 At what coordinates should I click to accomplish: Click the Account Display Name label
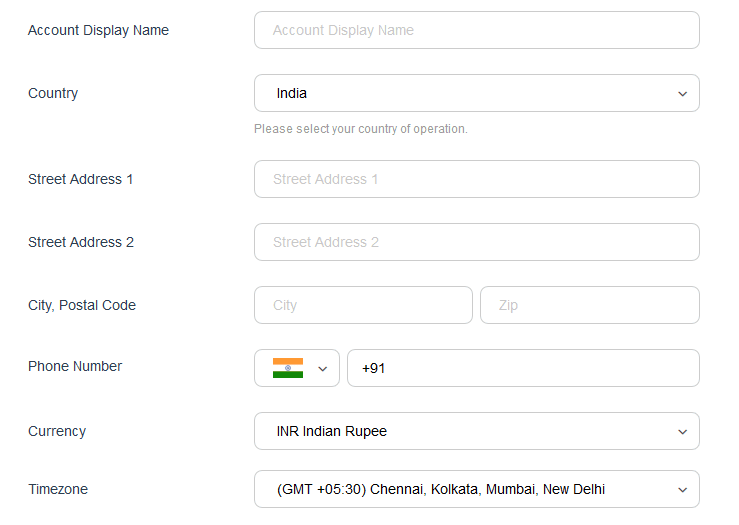[98, 30]
